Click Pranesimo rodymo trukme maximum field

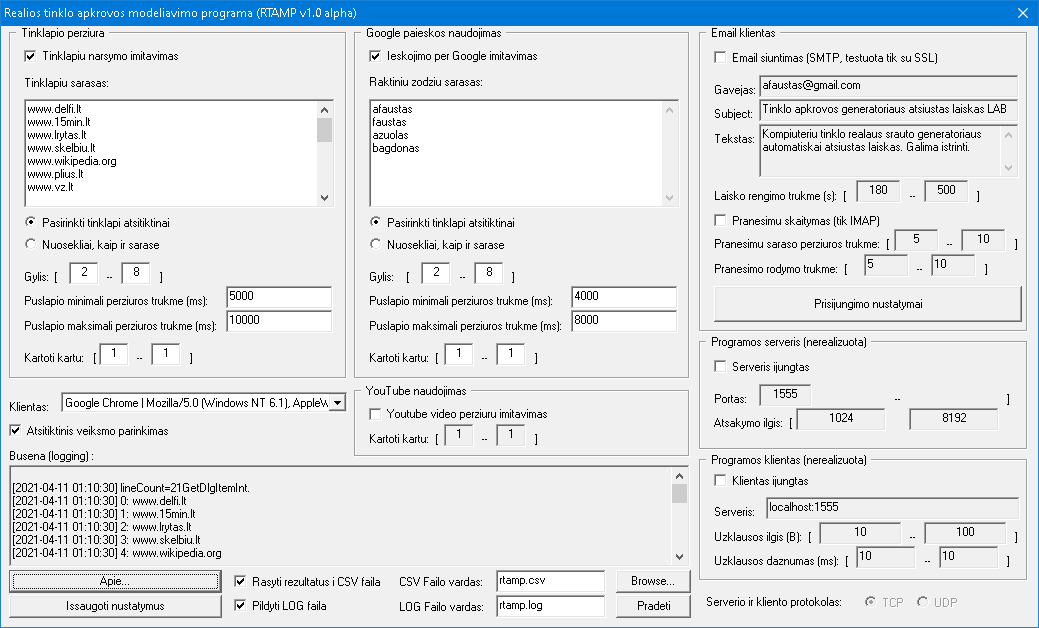[x=953, y=266]
